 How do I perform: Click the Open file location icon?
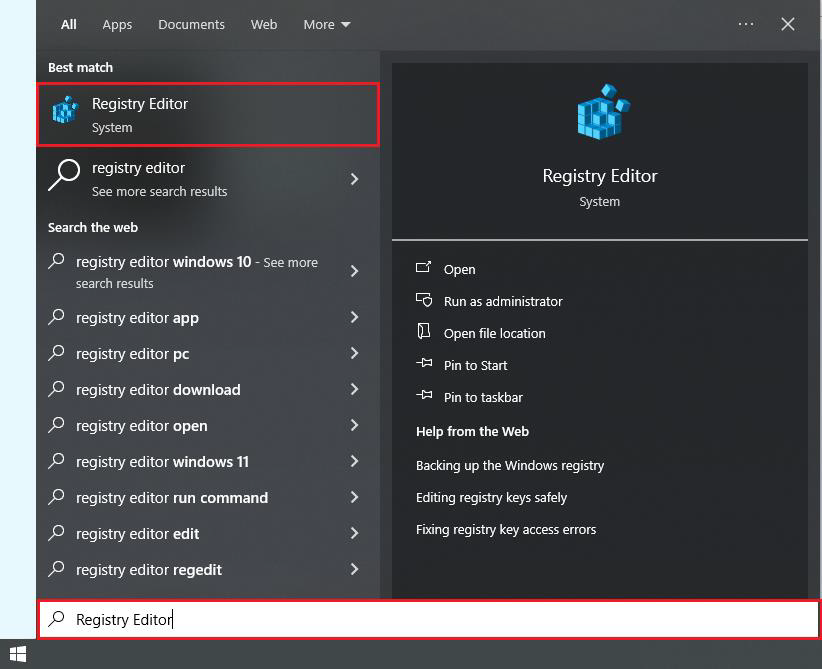(424, 333)
